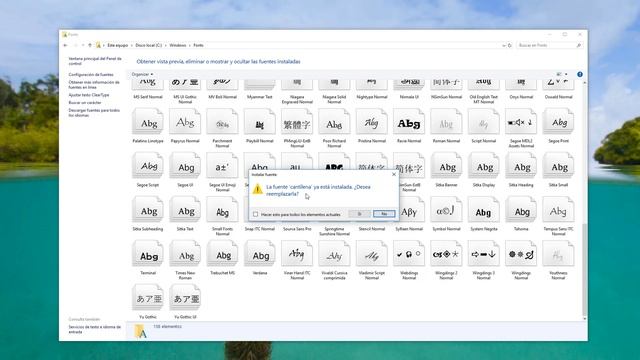This screenshot has width=640, height=360.
Task: Close the Instalar fuente dialog
Action: (x=394, y=174)
